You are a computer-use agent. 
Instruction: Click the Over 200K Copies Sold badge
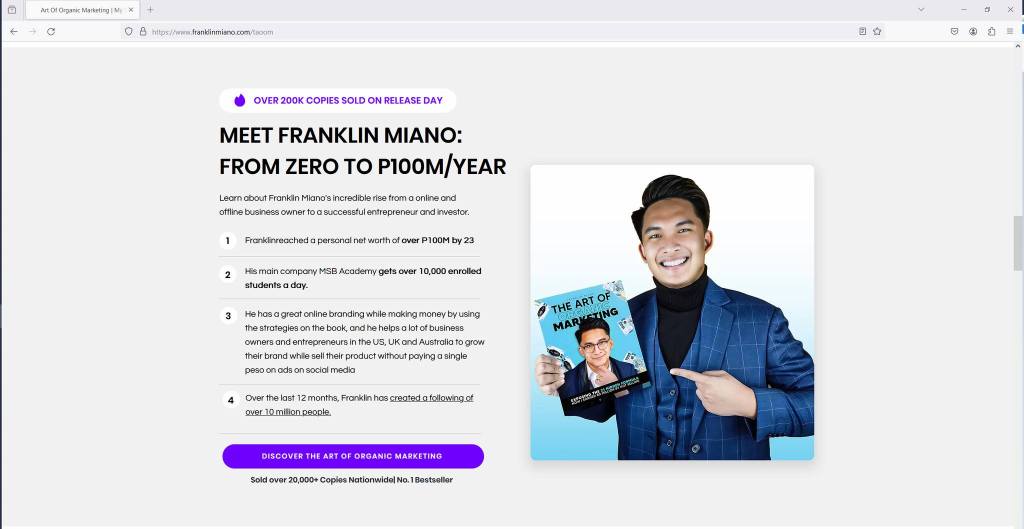338,101
